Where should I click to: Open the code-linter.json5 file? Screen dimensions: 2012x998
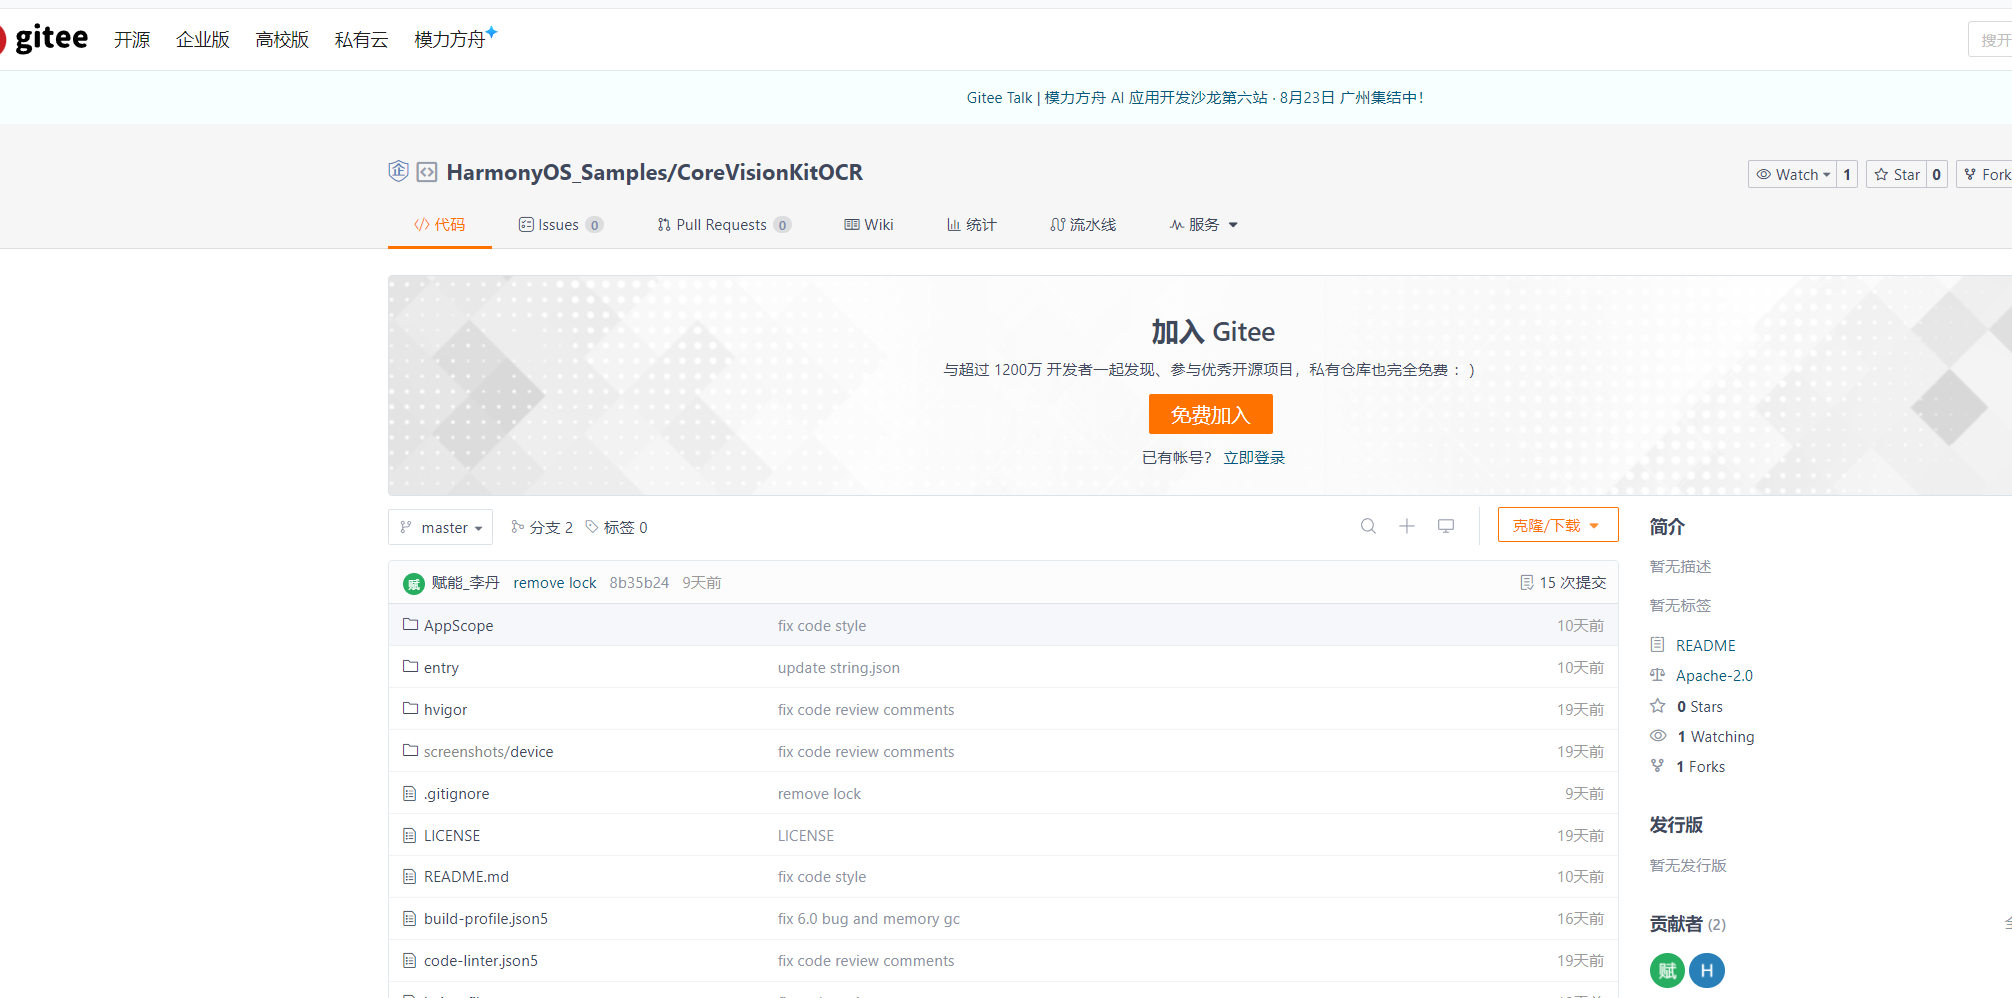coord(480,960)
